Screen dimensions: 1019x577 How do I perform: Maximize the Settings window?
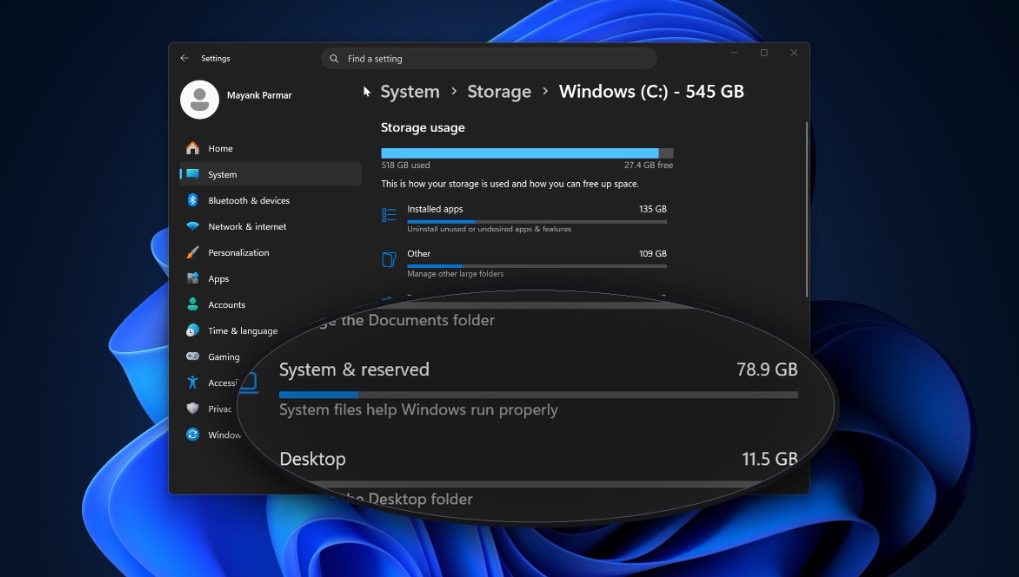[x=764, y=53]
